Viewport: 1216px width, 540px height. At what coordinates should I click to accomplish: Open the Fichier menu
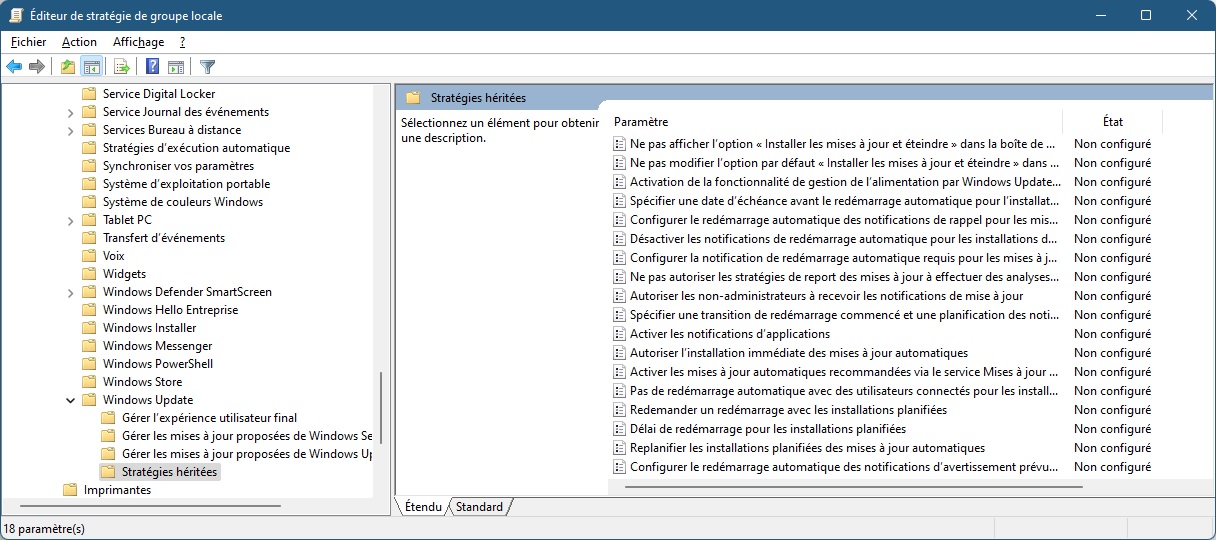[28, 42]
